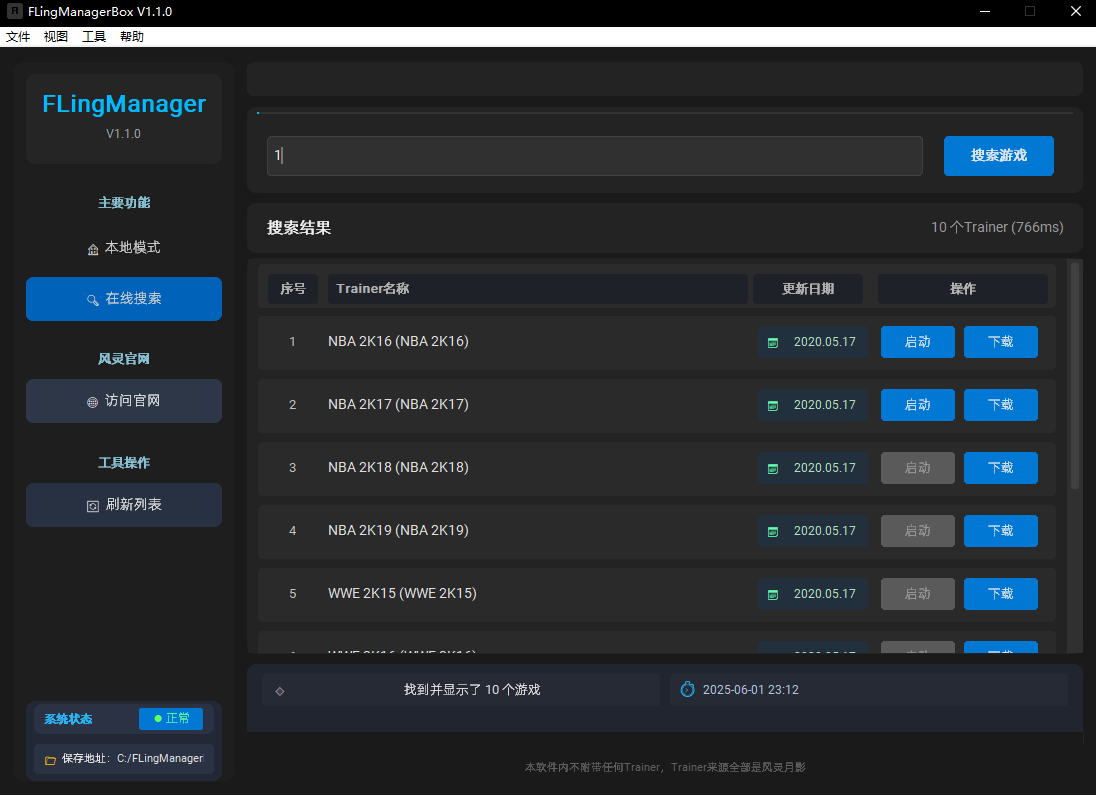This screenshot has width=1096, height=795.
Task: Click the game search input field
Action: [594, 156]
